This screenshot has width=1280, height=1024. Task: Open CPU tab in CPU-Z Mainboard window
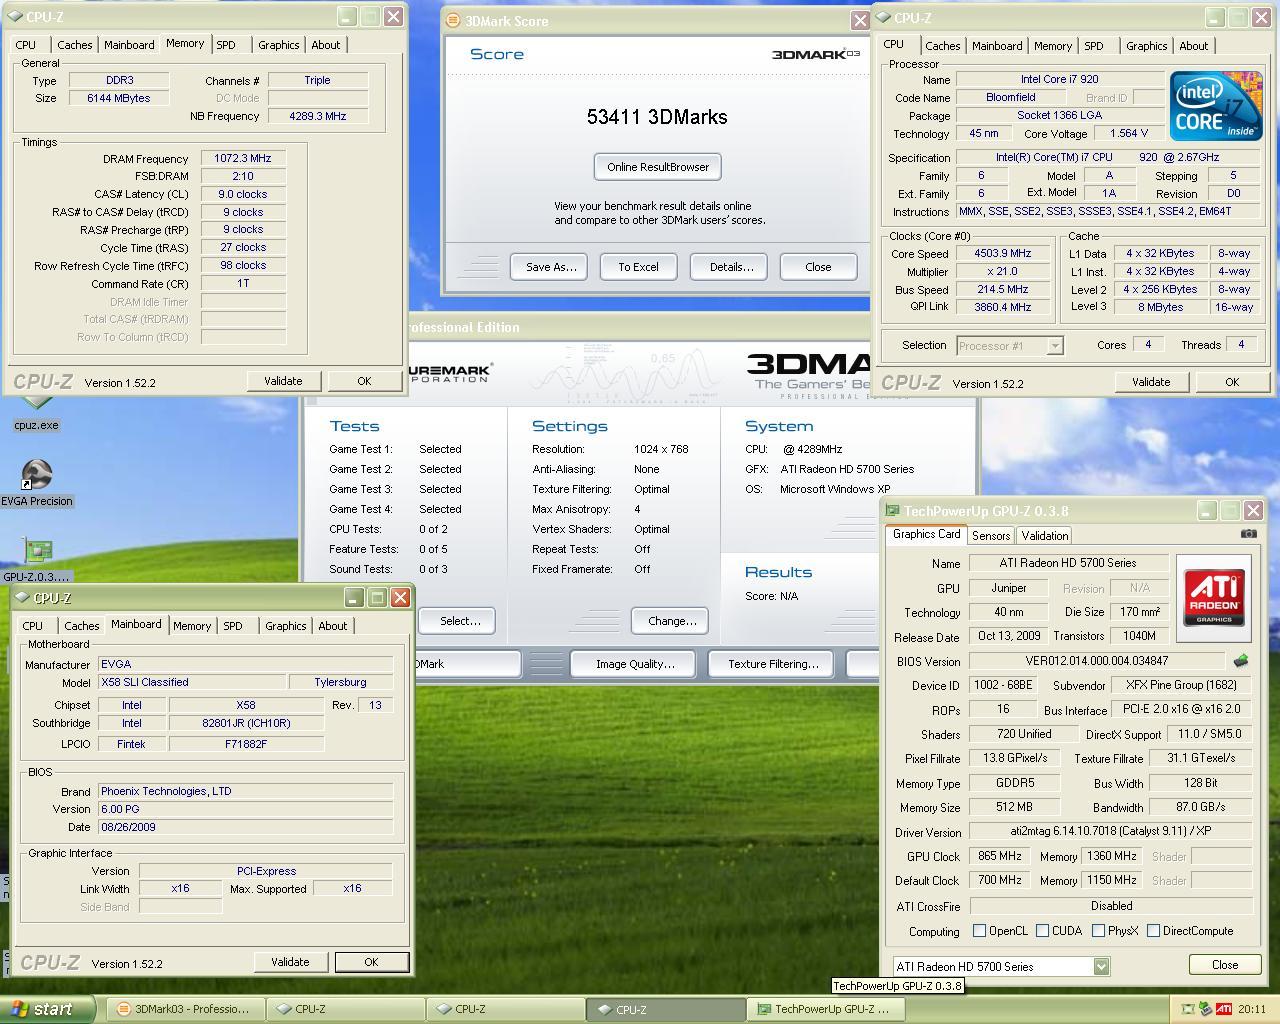coord(33,626)
